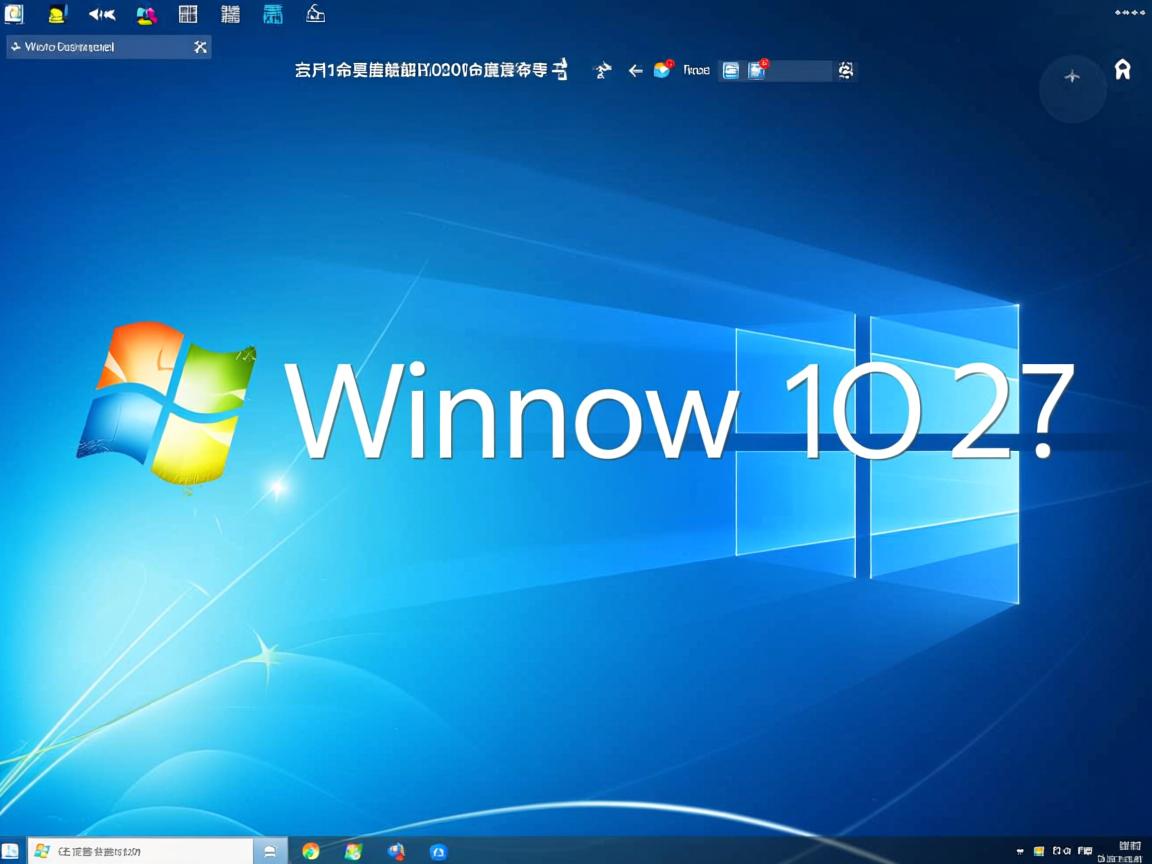Select the blue tower icon in top row

pyautogui.click(x=272, y=14)
